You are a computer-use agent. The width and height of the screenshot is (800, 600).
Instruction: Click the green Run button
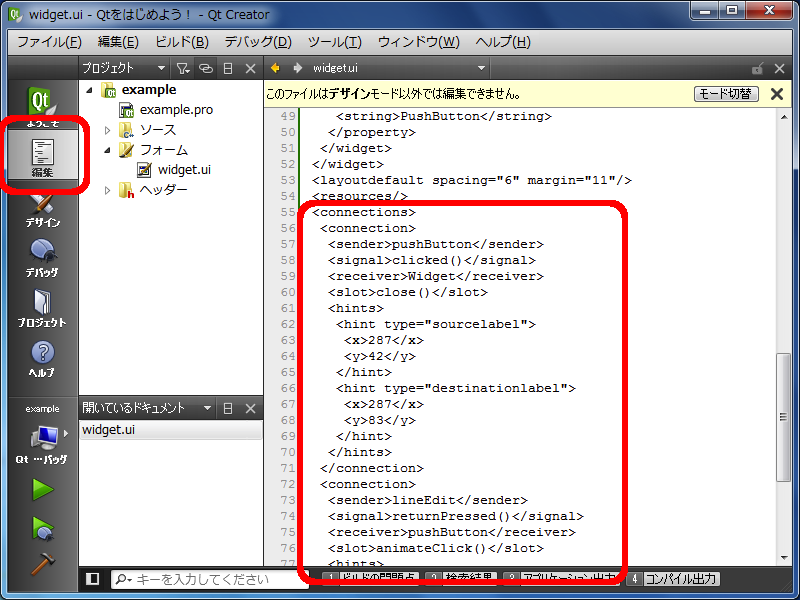coord(42,489)
